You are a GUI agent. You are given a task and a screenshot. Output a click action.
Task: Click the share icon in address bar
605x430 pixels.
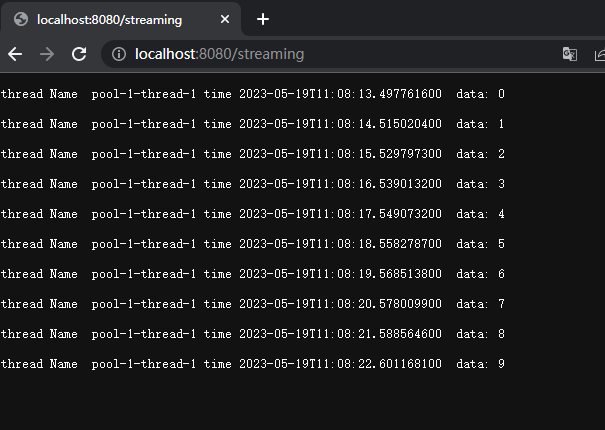[600, 54]
